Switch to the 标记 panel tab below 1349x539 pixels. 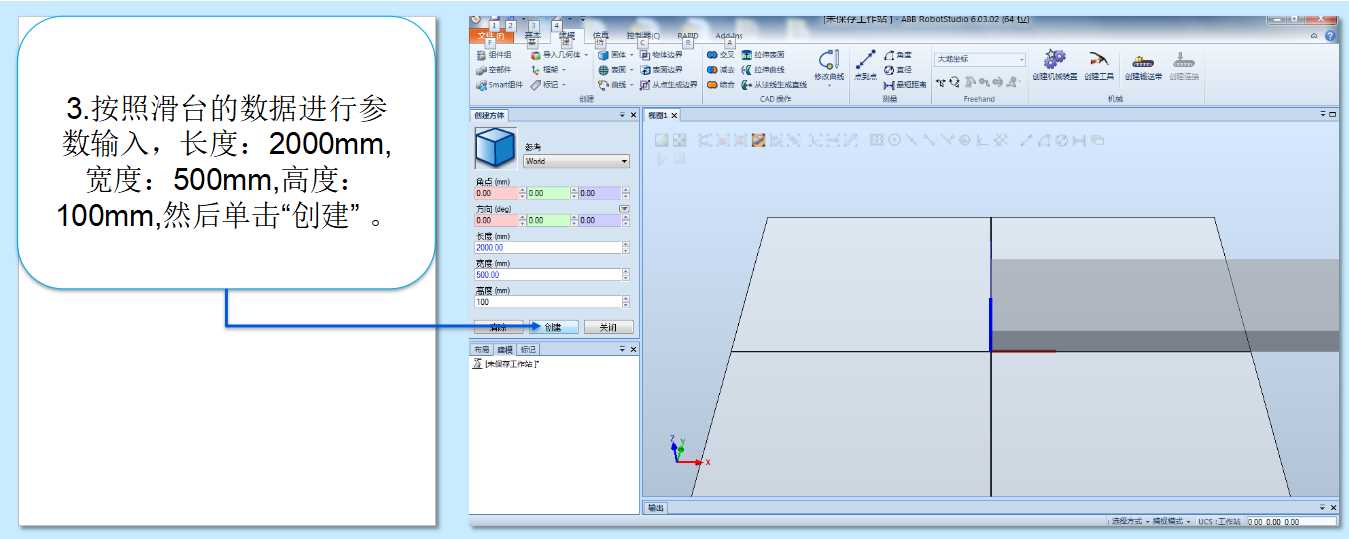pyautogui.click(x=528, y=349)
